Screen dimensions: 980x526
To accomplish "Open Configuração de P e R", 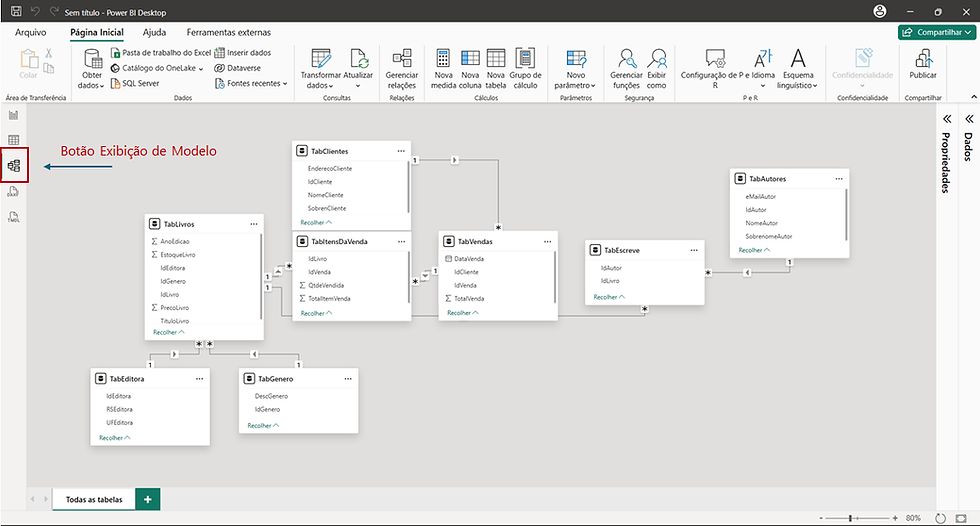I will pos(714,69).
